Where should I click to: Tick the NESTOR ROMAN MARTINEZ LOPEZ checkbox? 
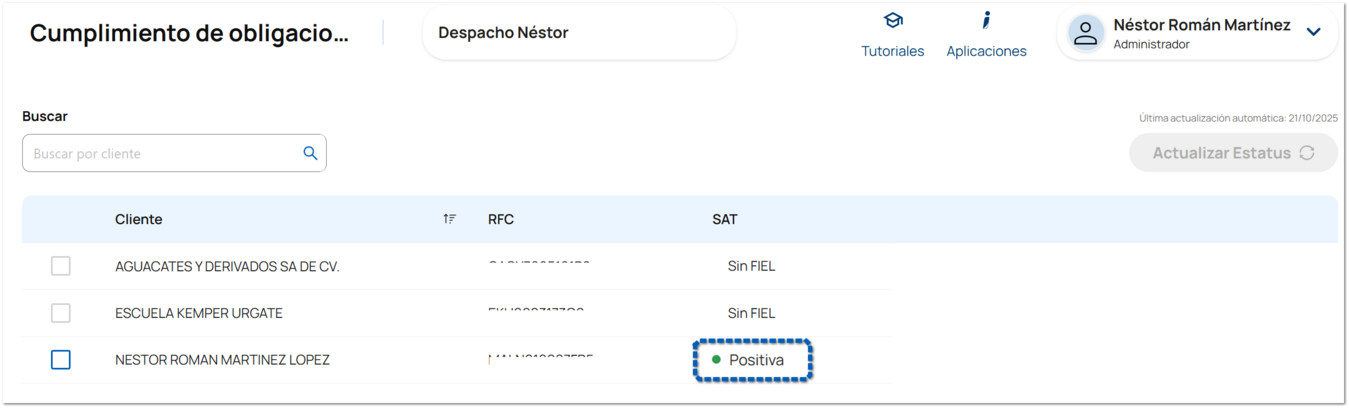[x=61, y=359]
